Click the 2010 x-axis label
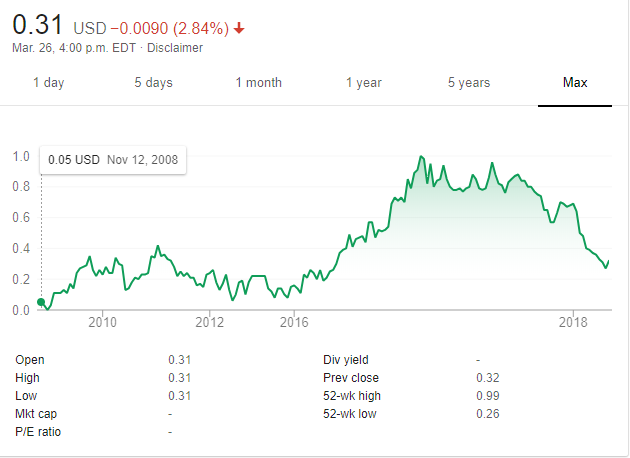This screenshot has width=630, height=458. (x=102, y=322)
